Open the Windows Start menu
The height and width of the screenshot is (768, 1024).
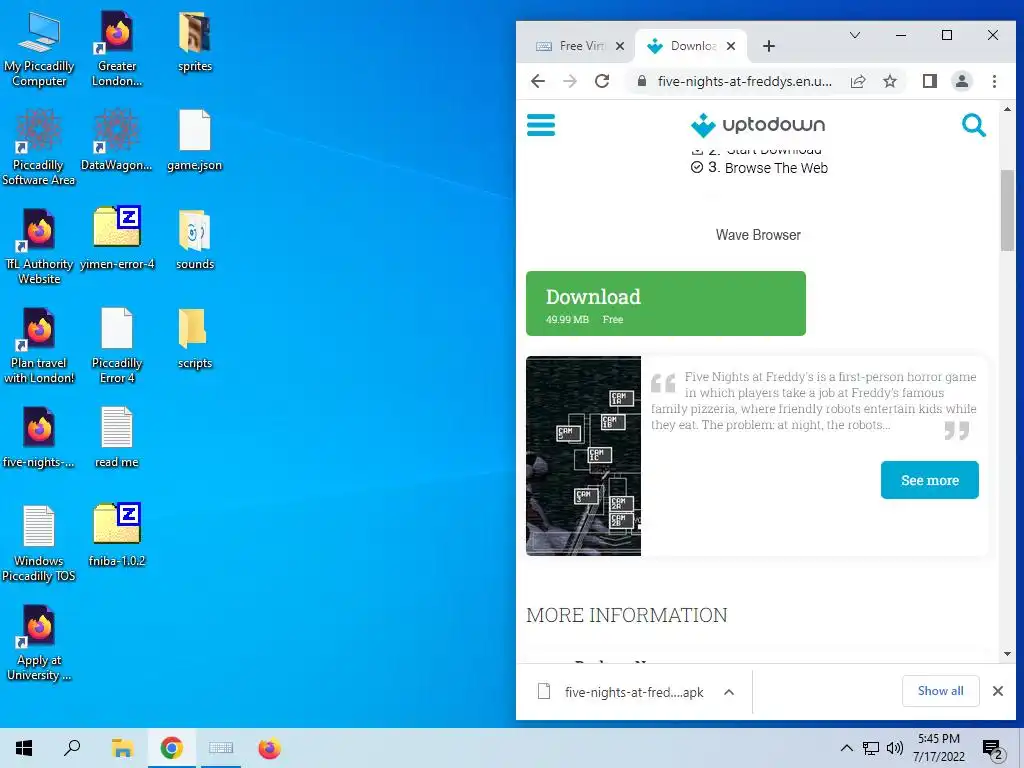[x=24, y=748]
